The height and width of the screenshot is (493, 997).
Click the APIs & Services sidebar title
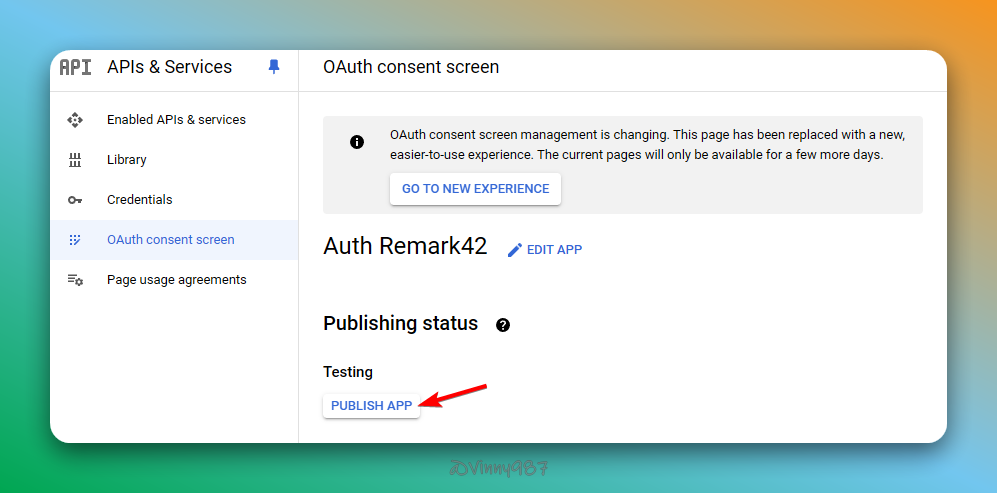169,67
